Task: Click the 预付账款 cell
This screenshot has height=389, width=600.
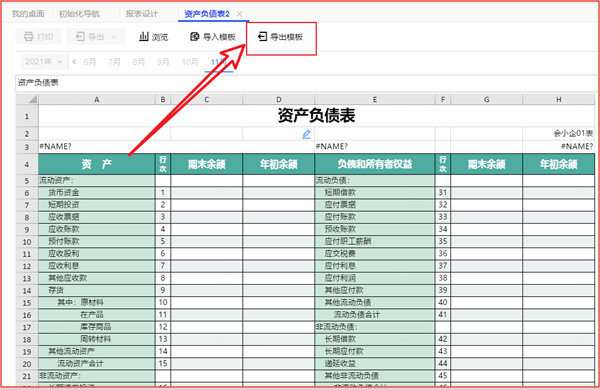Action: pos(97,241)
